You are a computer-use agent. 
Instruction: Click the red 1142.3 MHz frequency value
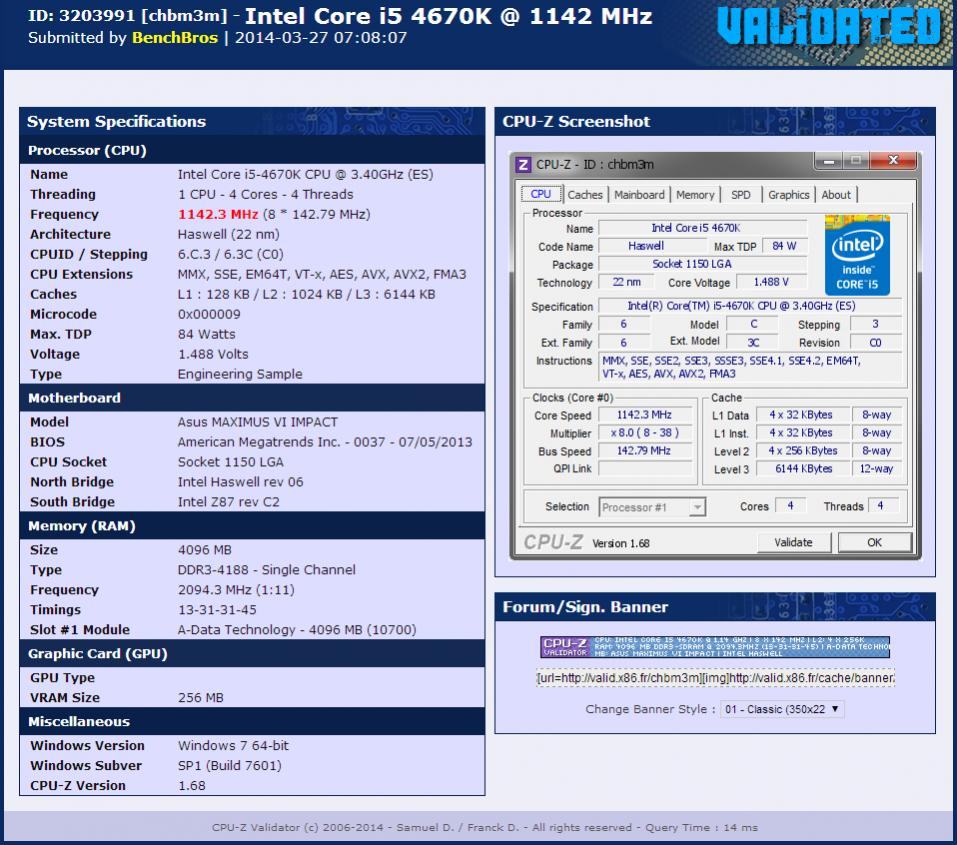click(218, 214)
